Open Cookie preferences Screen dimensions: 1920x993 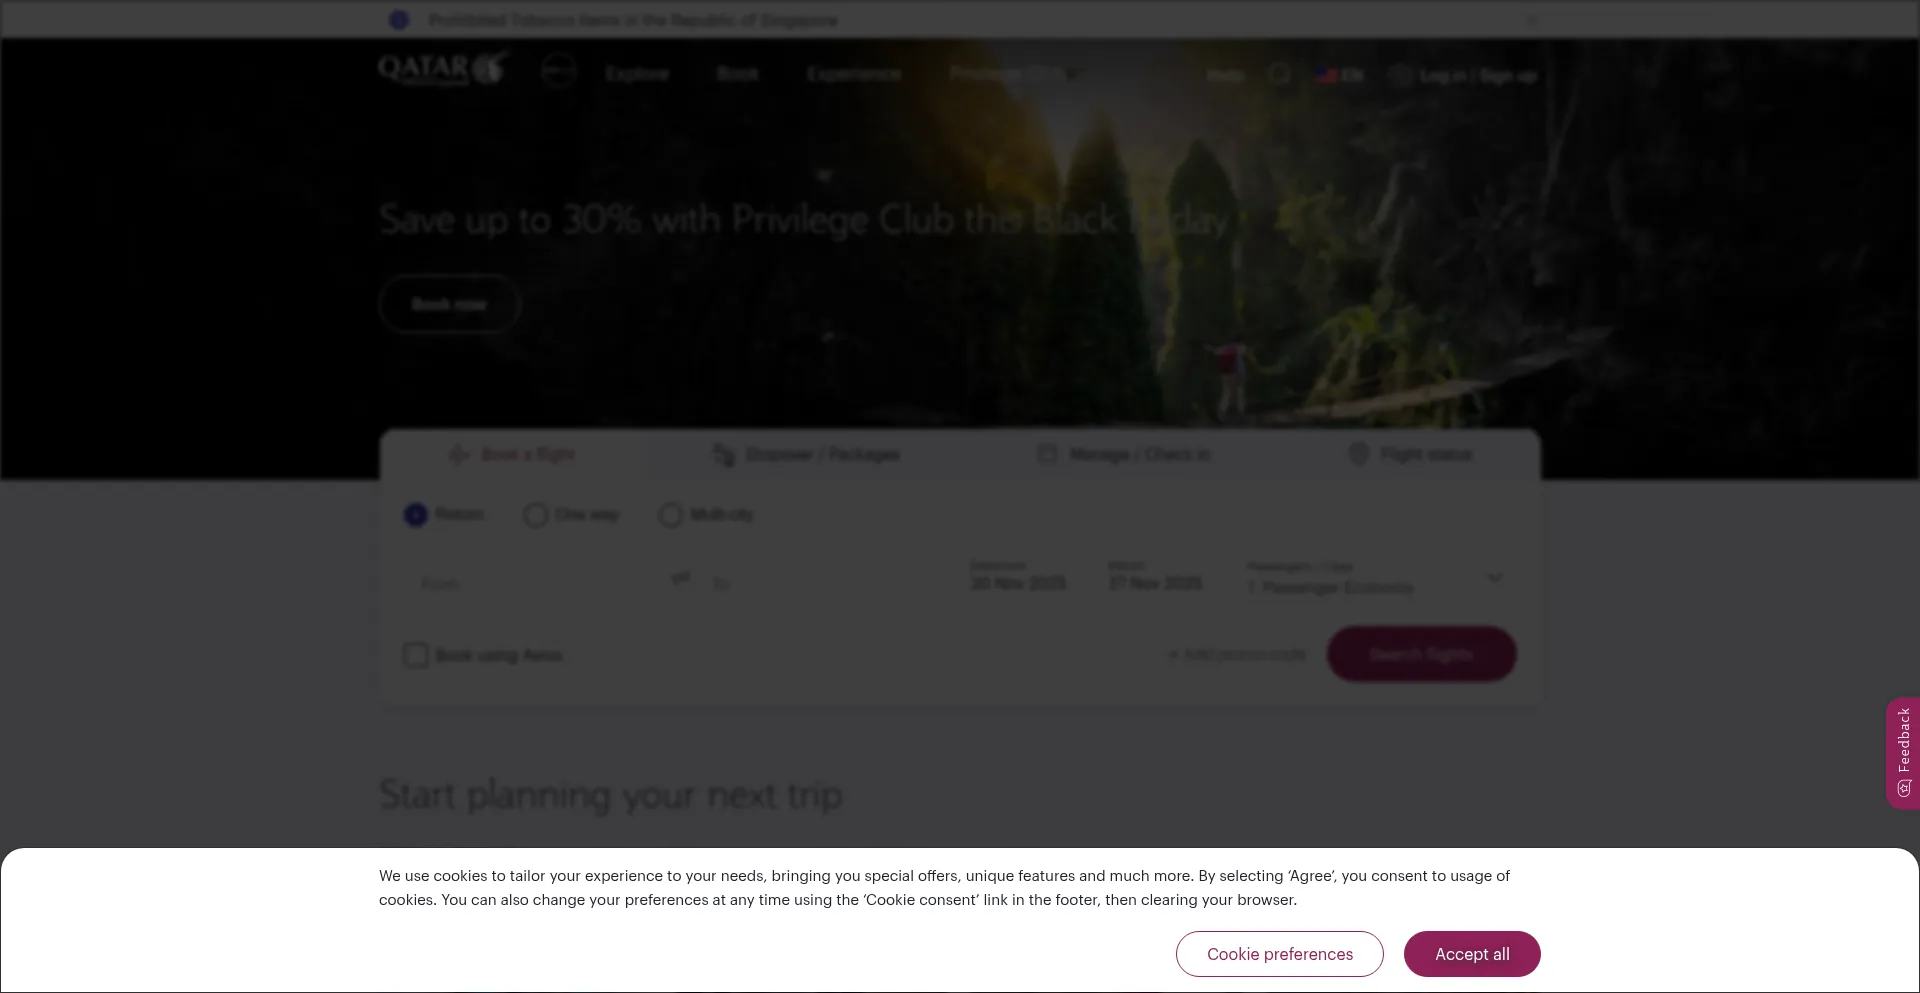(x=1280, y=954)
